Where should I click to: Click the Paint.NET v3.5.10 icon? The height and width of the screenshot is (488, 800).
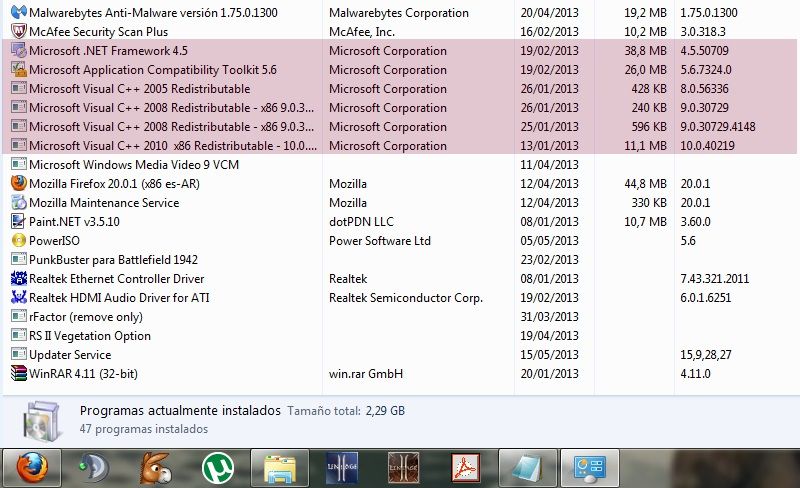click(19, 221)
